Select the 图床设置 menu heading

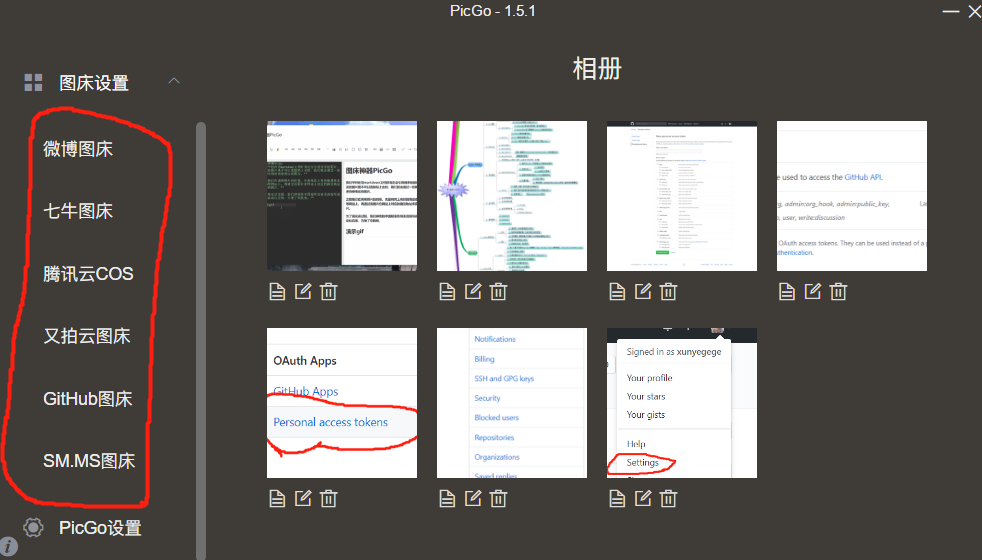point(94,83)
